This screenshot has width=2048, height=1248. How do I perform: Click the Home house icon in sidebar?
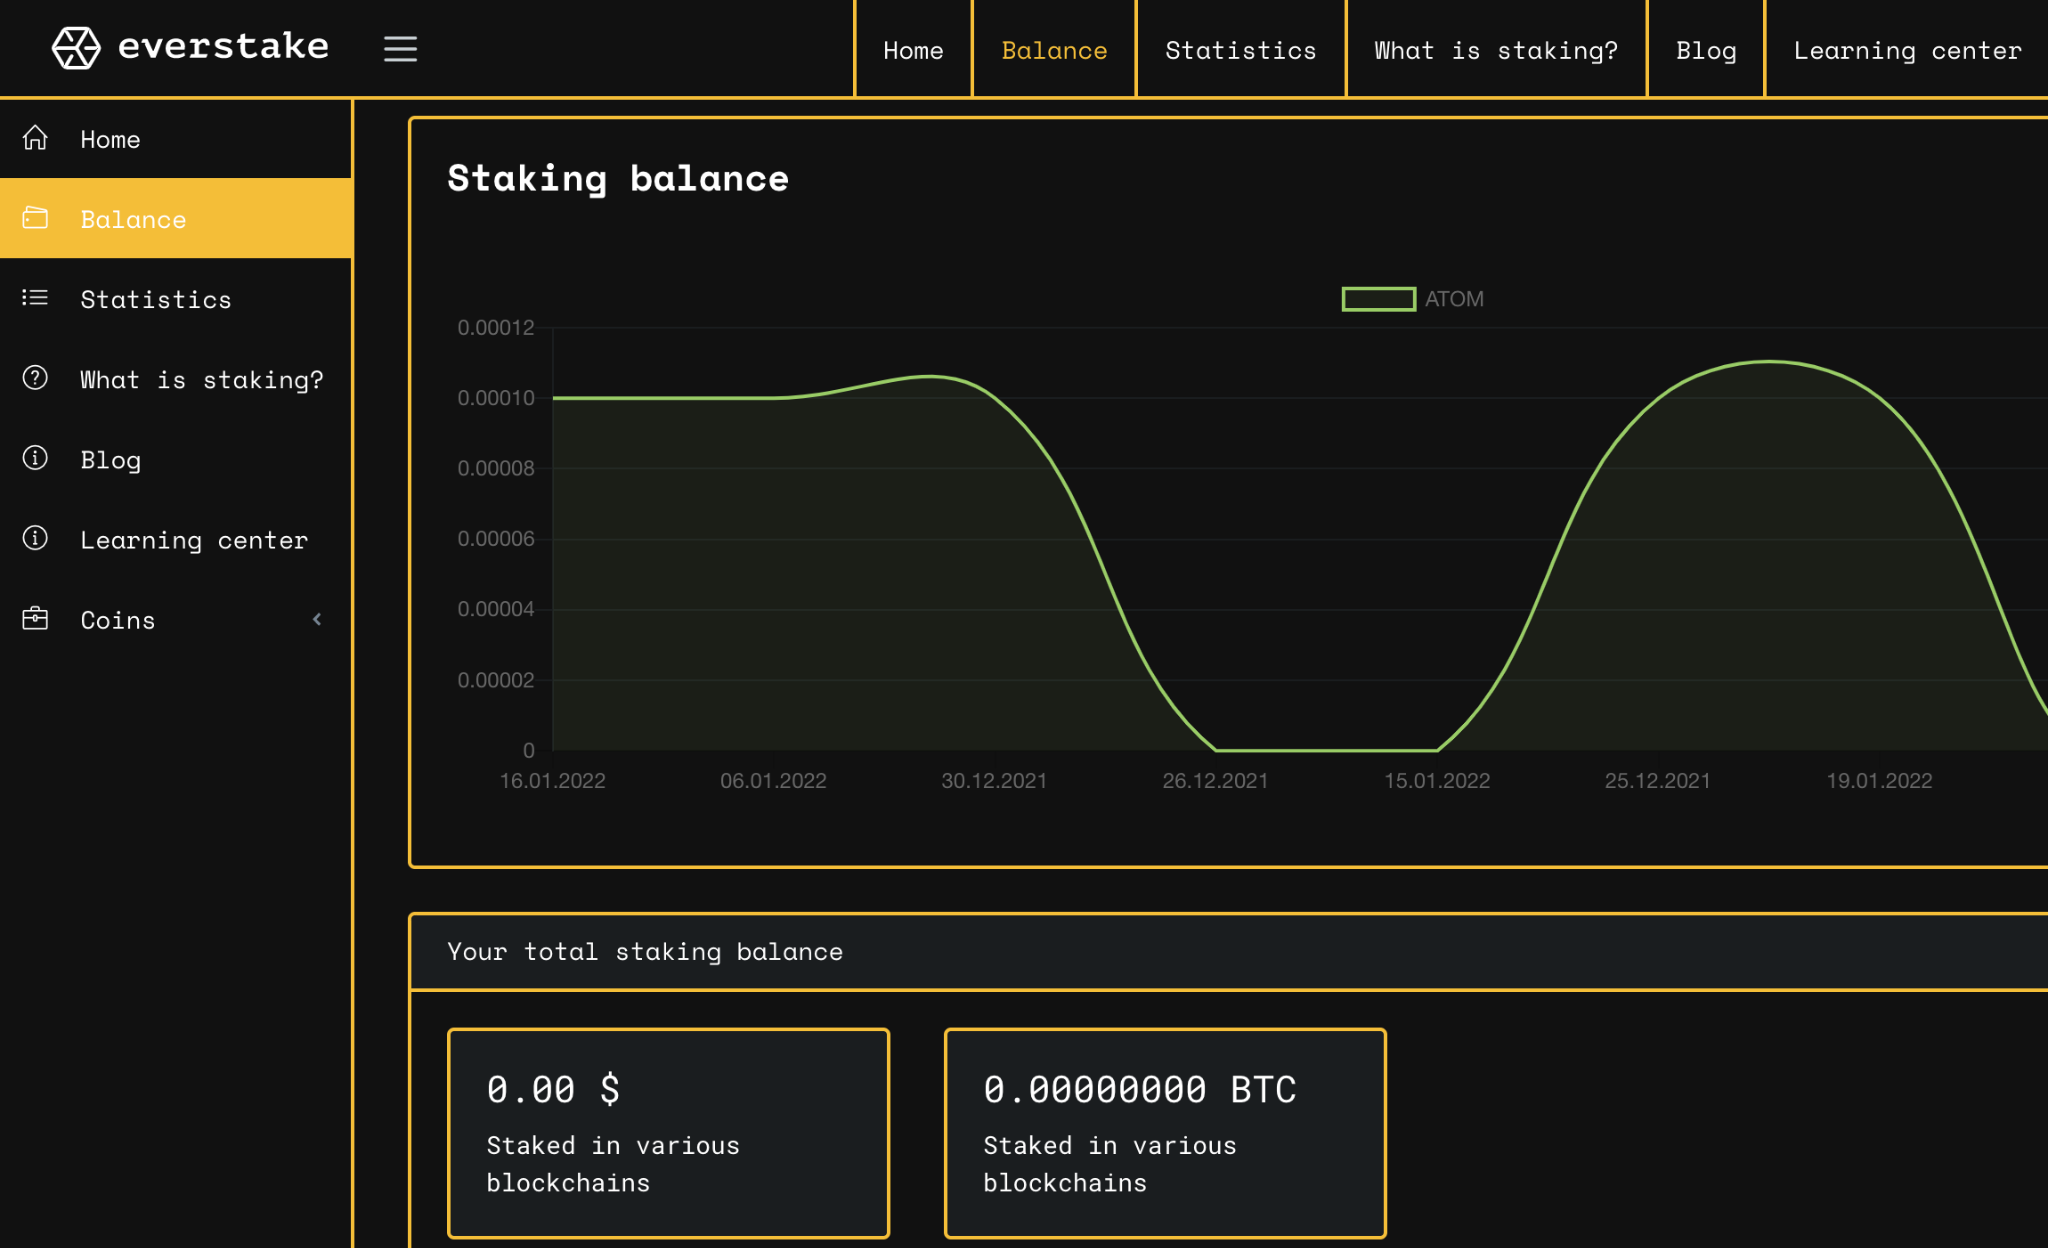click(x=36, y=138)
